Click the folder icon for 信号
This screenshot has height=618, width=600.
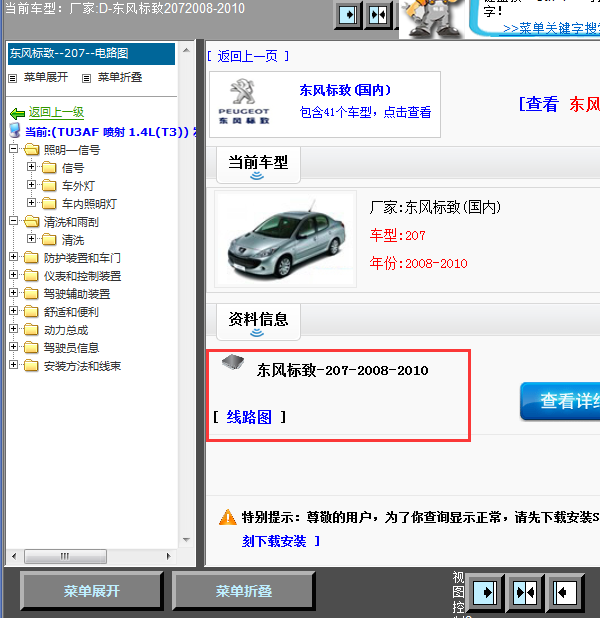click(x=49, y=168)
